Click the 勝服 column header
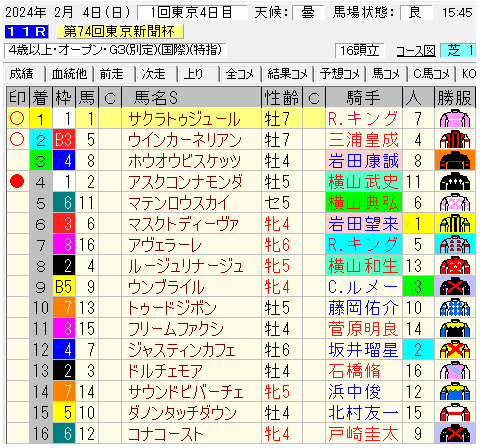This screenshot has height=448, width=480. click(455, 98)
